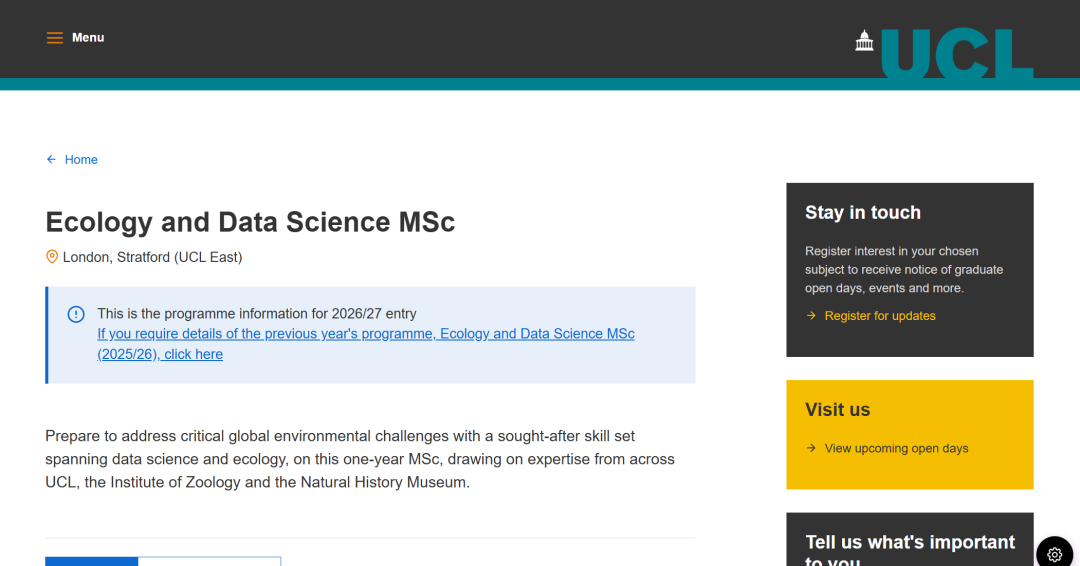
Task: Click the location pin icon
Action: point(52,257)
